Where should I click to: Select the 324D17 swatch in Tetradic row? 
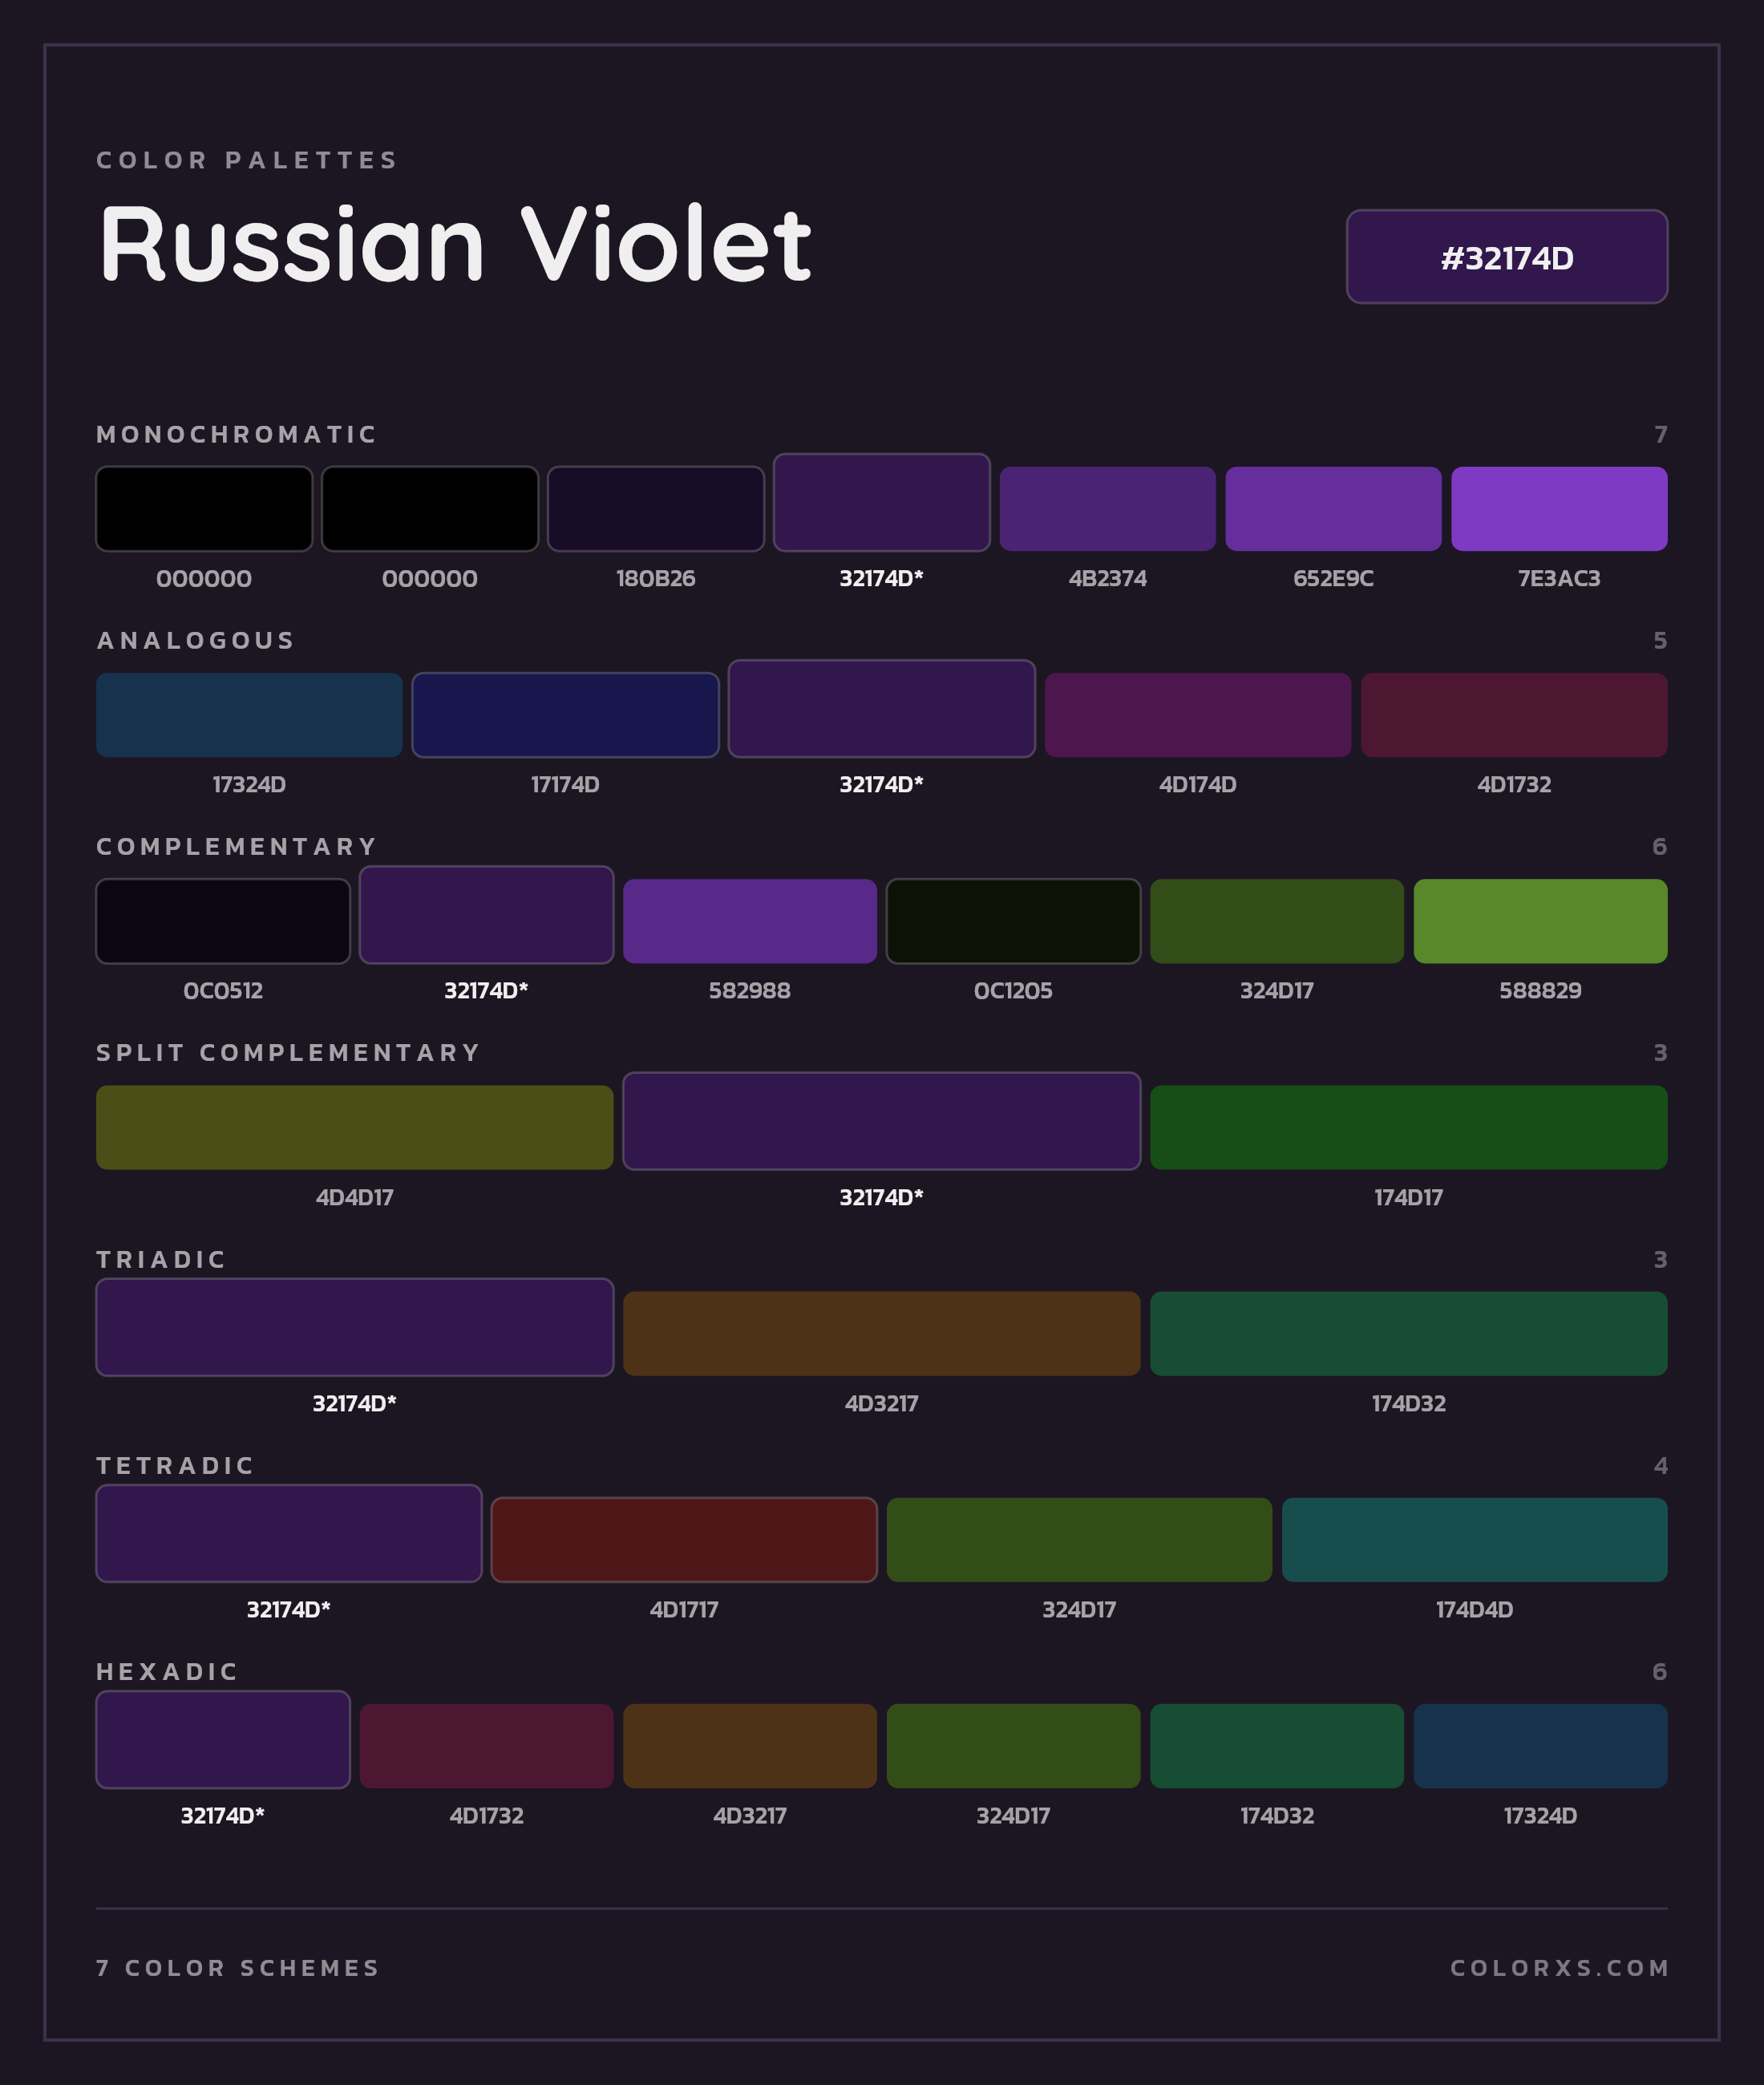coord(1079,1540)
